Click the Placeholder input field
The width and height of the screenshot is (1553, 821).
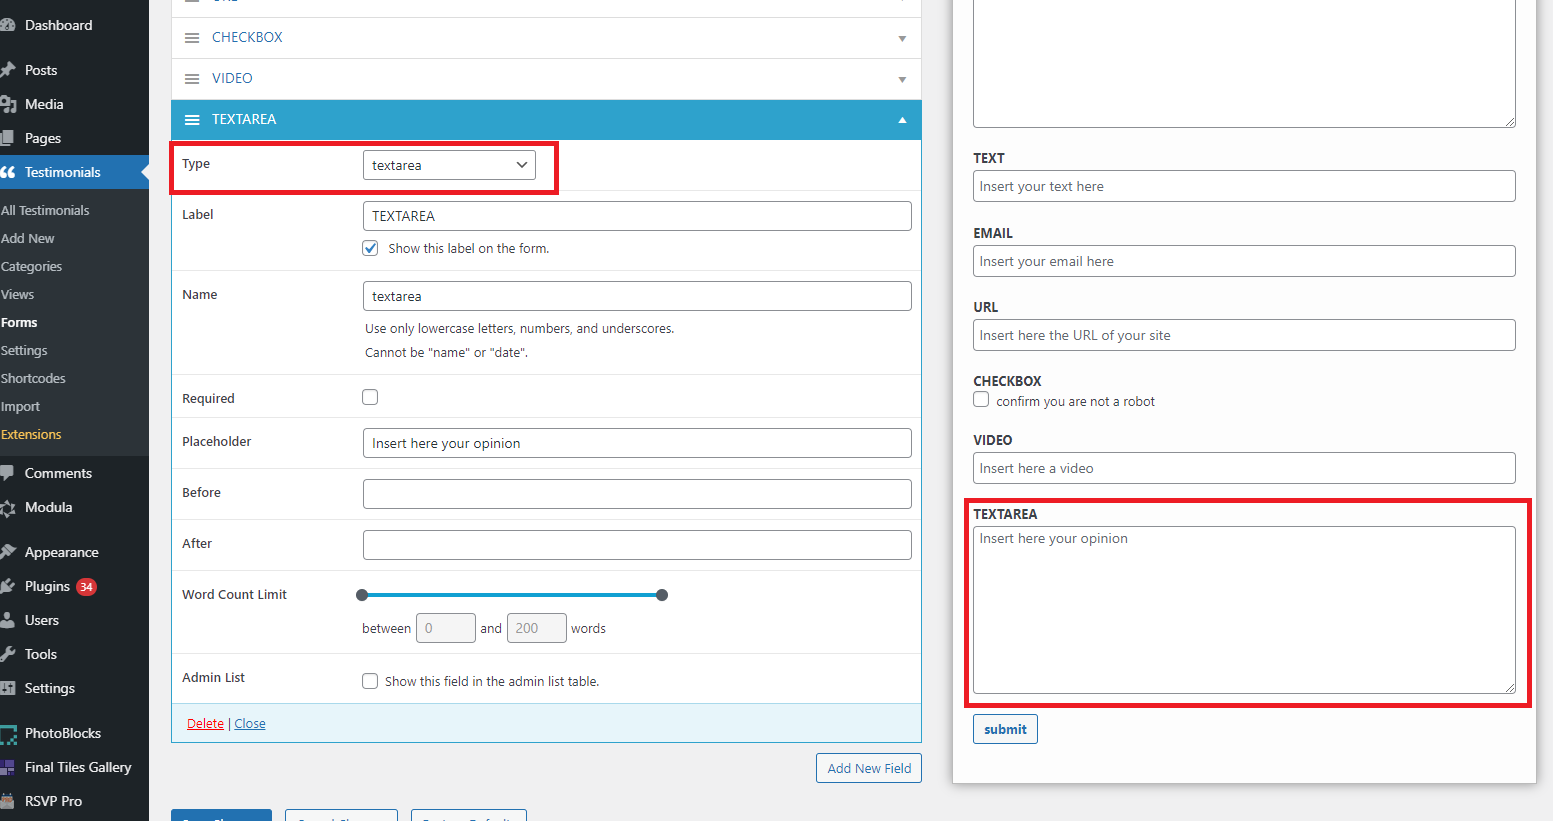tap(637, 443)
